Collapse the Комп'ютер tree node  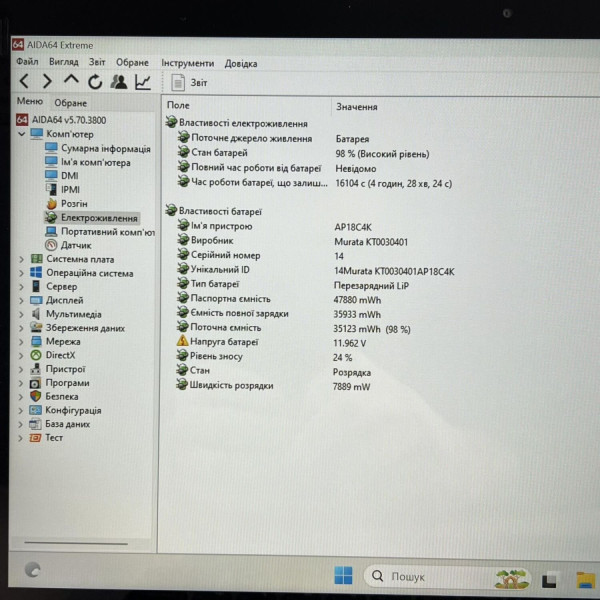pyautogui.click(x=22, y=134)
